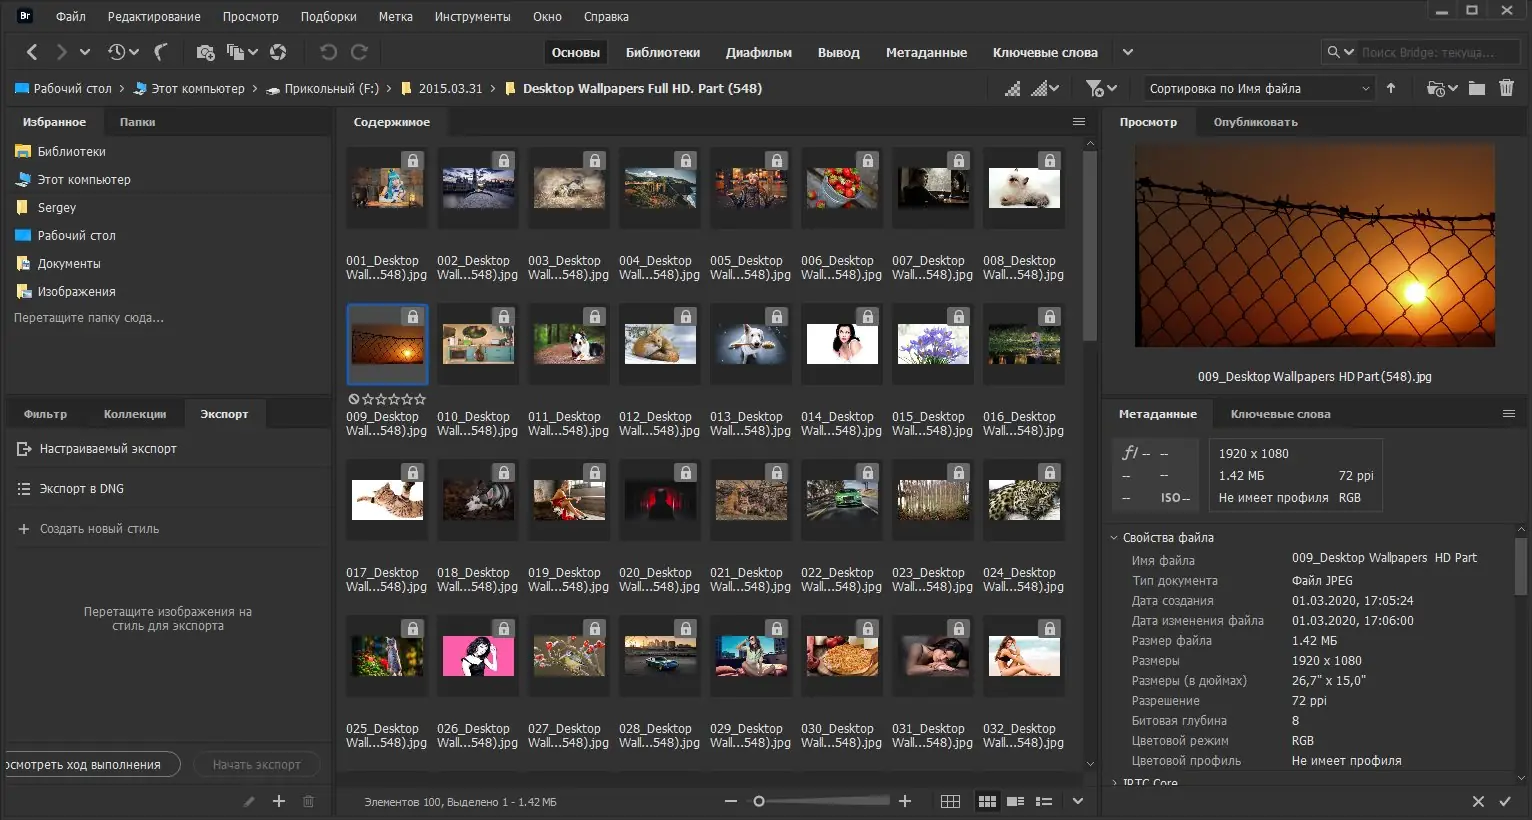Click the ascending sort order arrow
The width and height of the screenshot is (1532, 820).
coord(1390,88)
